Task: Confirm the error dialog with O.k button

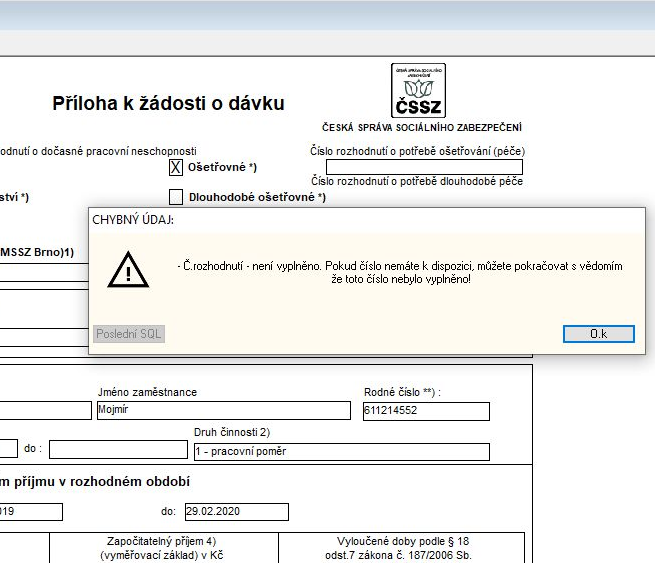Action: click(599, 334)
